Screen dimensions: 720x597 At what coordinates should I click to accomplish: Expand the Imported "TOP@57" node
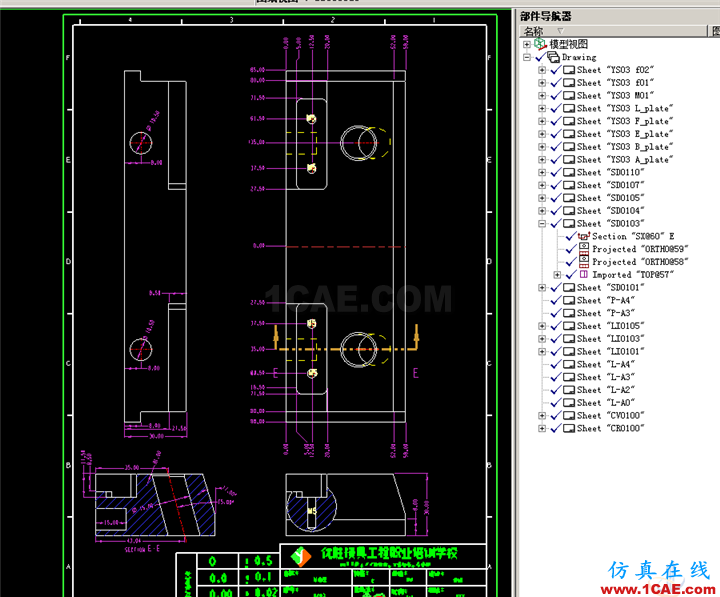(557, 275)
